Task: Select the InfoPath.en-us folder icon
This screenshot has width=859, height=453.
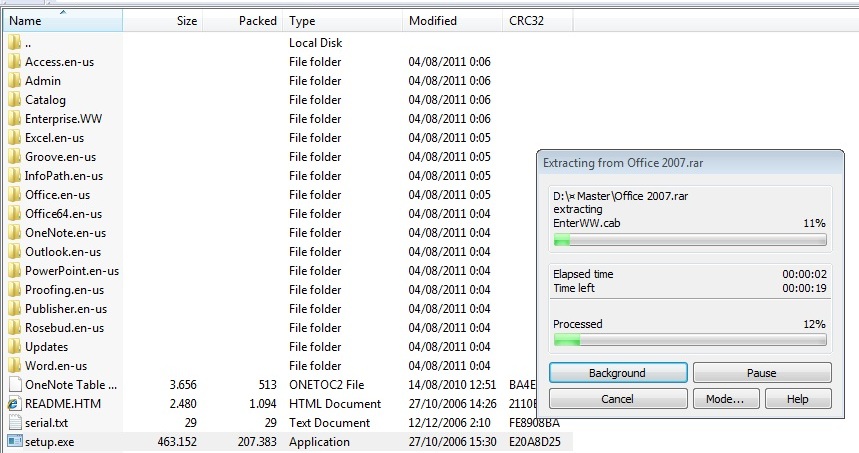Action: [15, 176]
